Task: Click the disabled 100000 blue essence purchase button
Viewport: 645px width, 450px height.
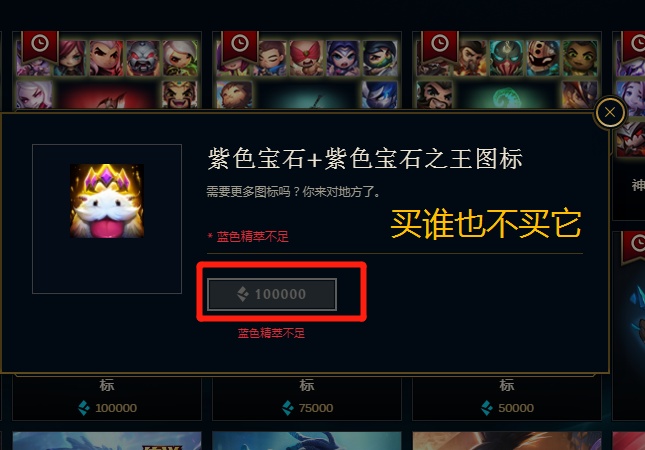Action: [272, 294]
